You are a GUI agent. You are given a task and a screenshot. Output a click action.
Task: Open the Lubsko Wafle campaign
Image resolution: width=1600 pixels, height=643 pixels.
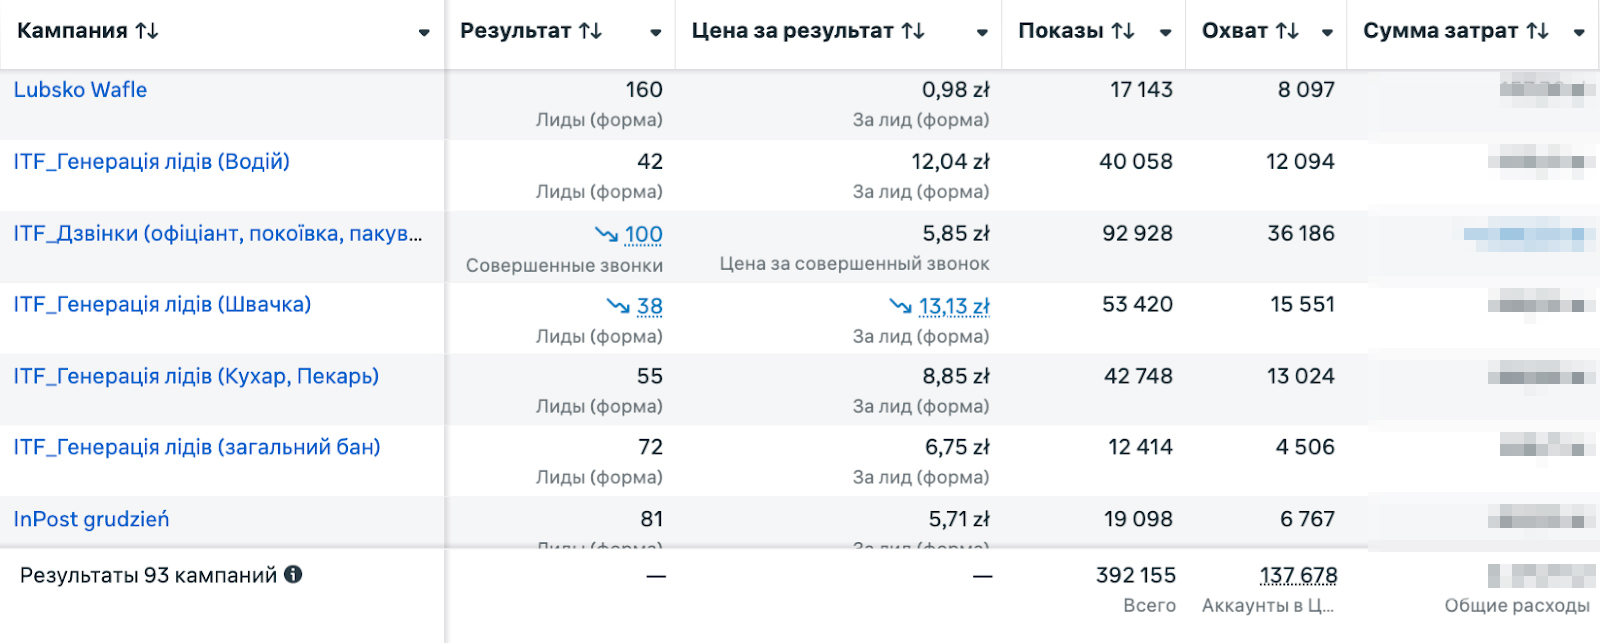coord(80,89)
